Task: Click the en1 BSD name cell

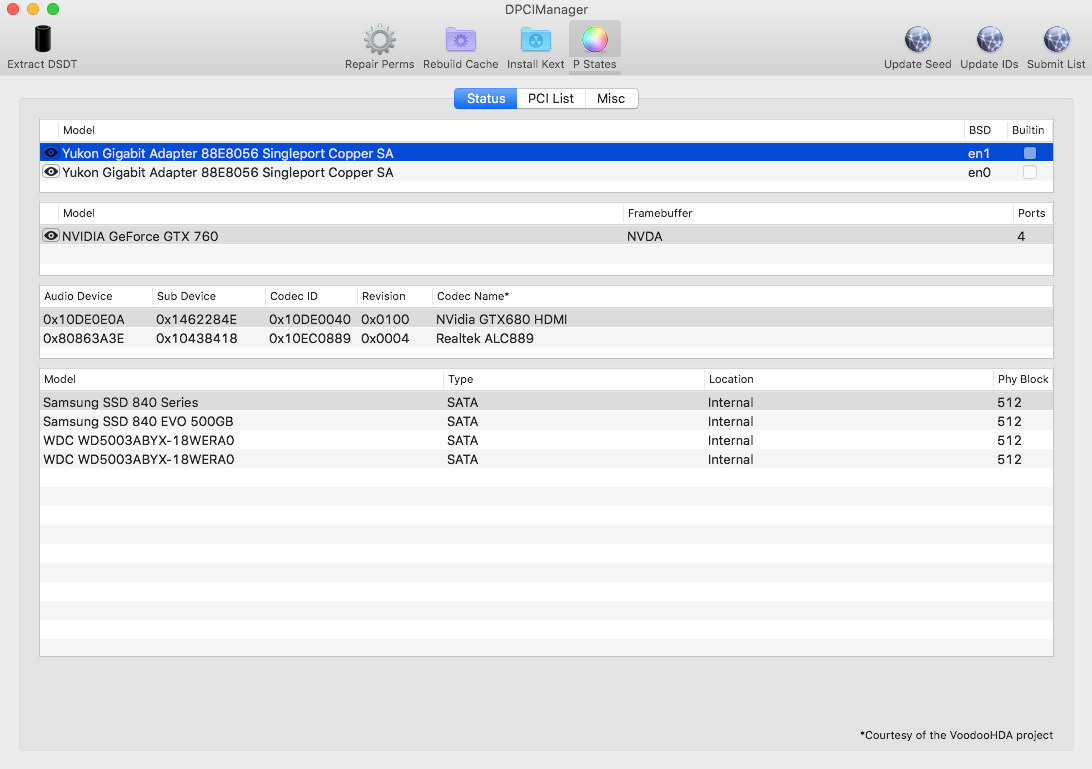Action: pyautogui.click(x=978, y=153)
